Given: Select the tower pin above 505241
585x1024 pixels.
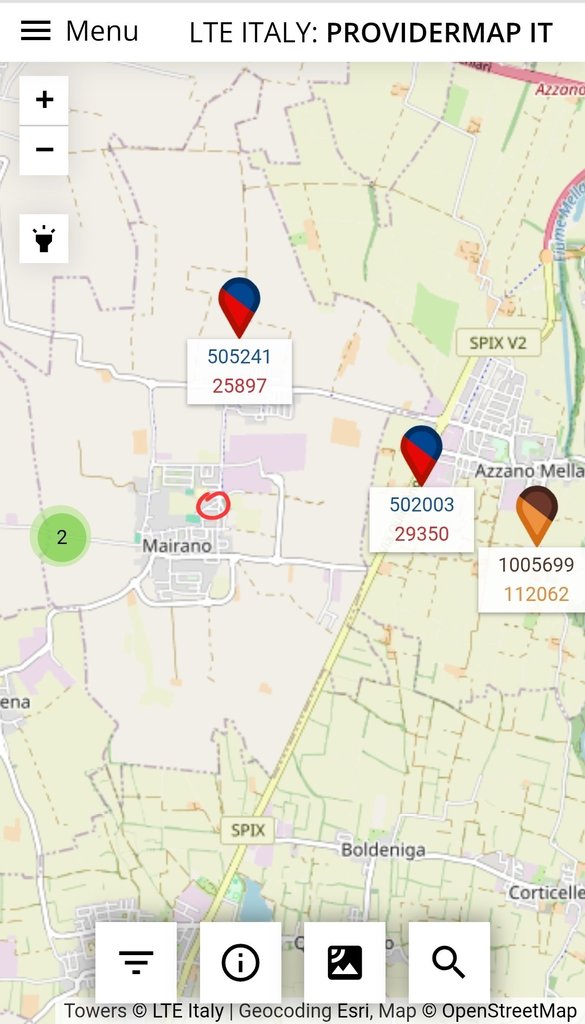Looking at the screenshot, I should point(239,306).
